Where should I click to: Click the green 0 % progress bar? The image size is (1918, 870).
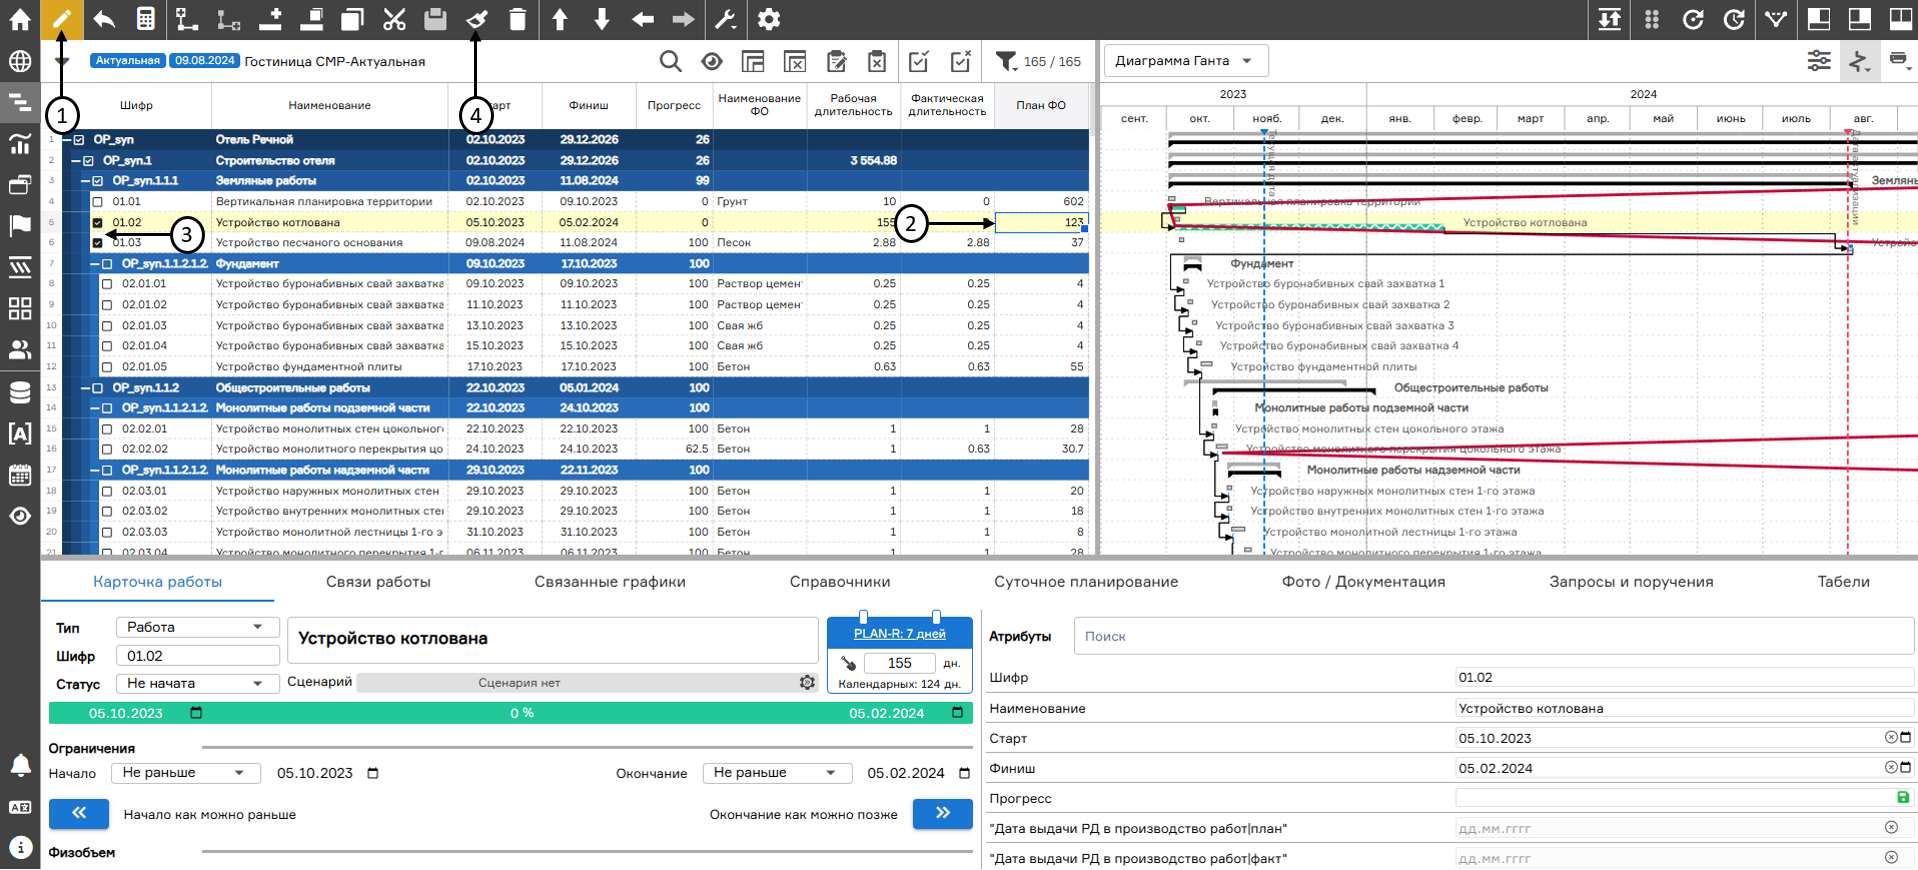tap(511, 713)
